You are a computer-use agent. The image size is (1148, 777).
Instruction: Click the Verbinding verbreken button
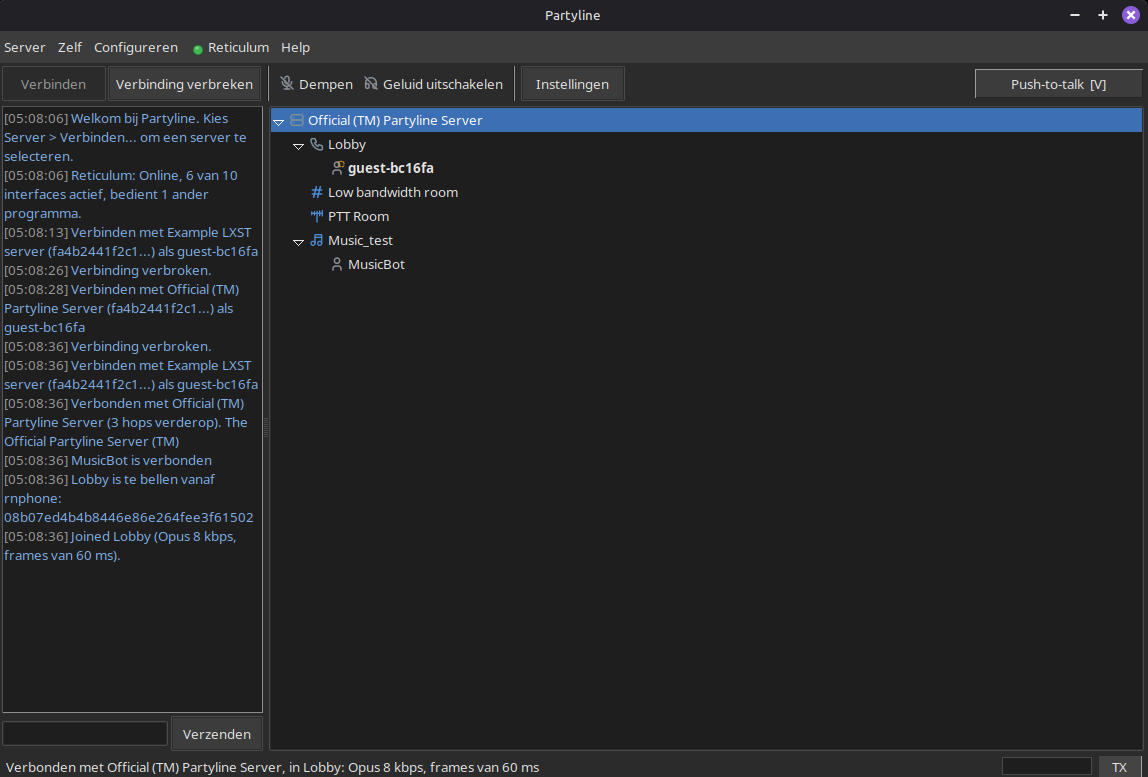184,84
